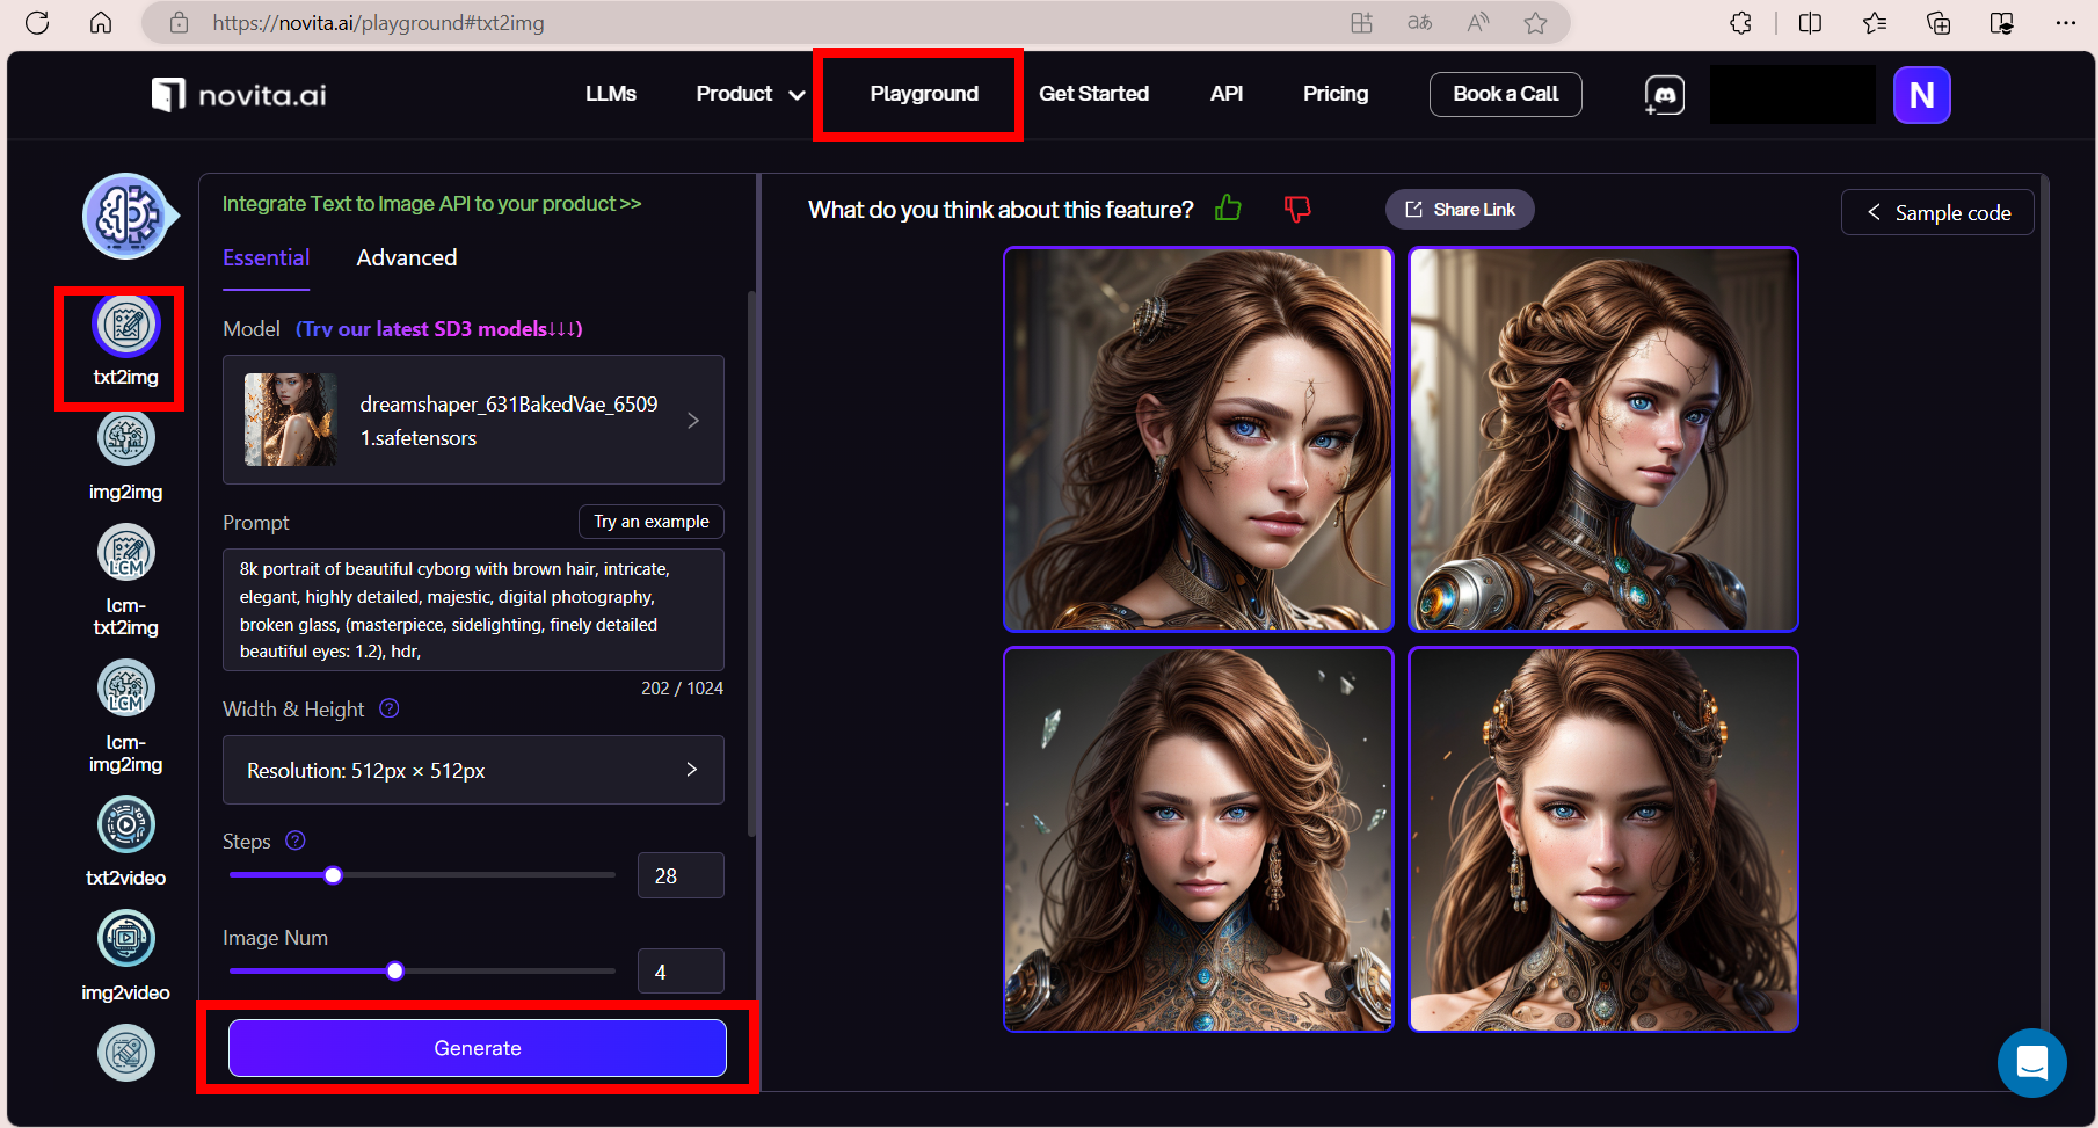This screenshot has width=2098, height=1128.
Task: Click the Steps slider handle
Action: click(333, 876)
